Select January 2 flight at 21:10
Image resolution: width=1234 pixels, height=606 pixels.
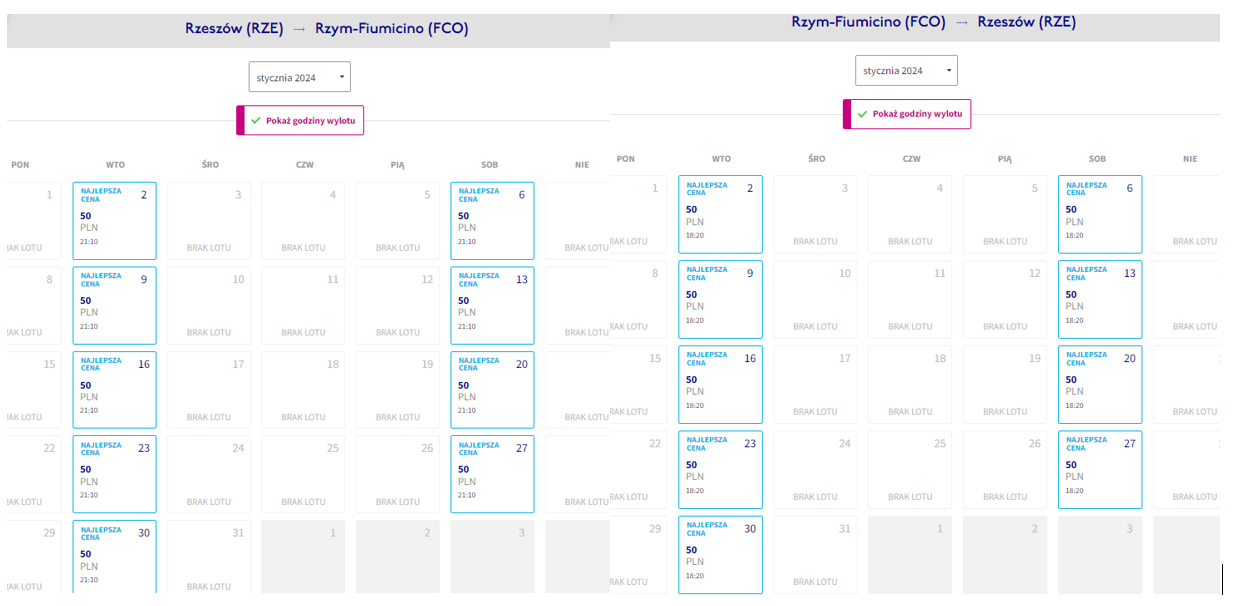click(x=115, y=221)
